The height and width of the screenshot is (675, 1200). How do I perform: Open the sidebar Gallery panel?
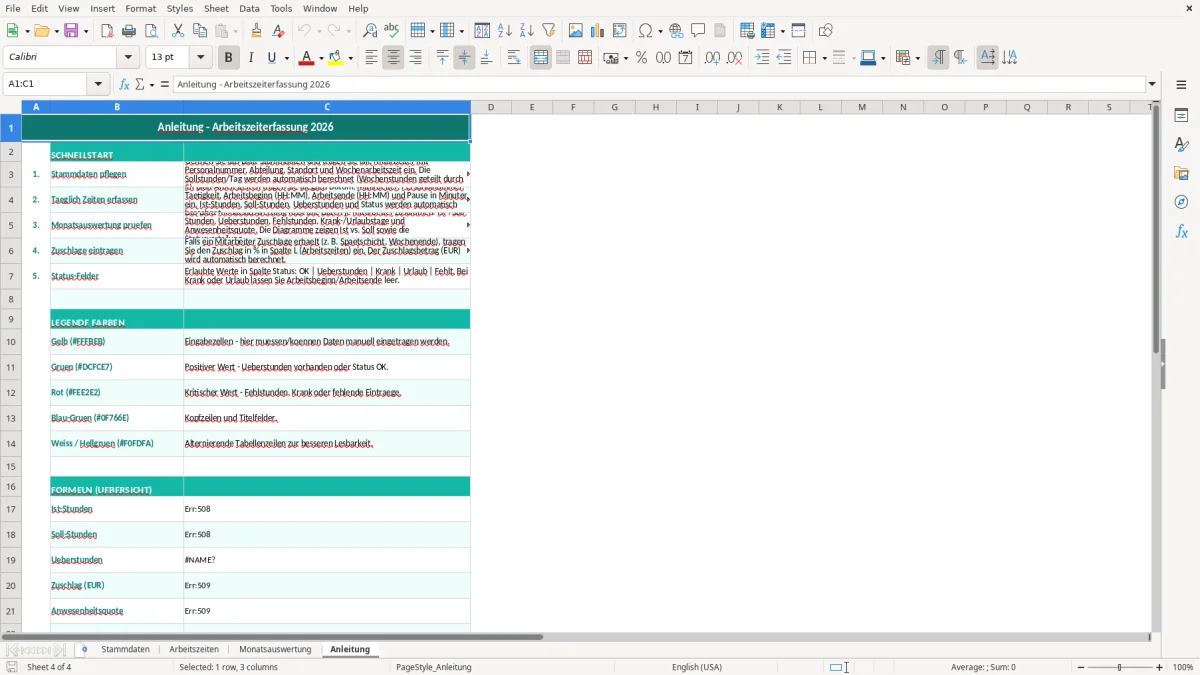pyautogui.click(x=1181, y=173)
